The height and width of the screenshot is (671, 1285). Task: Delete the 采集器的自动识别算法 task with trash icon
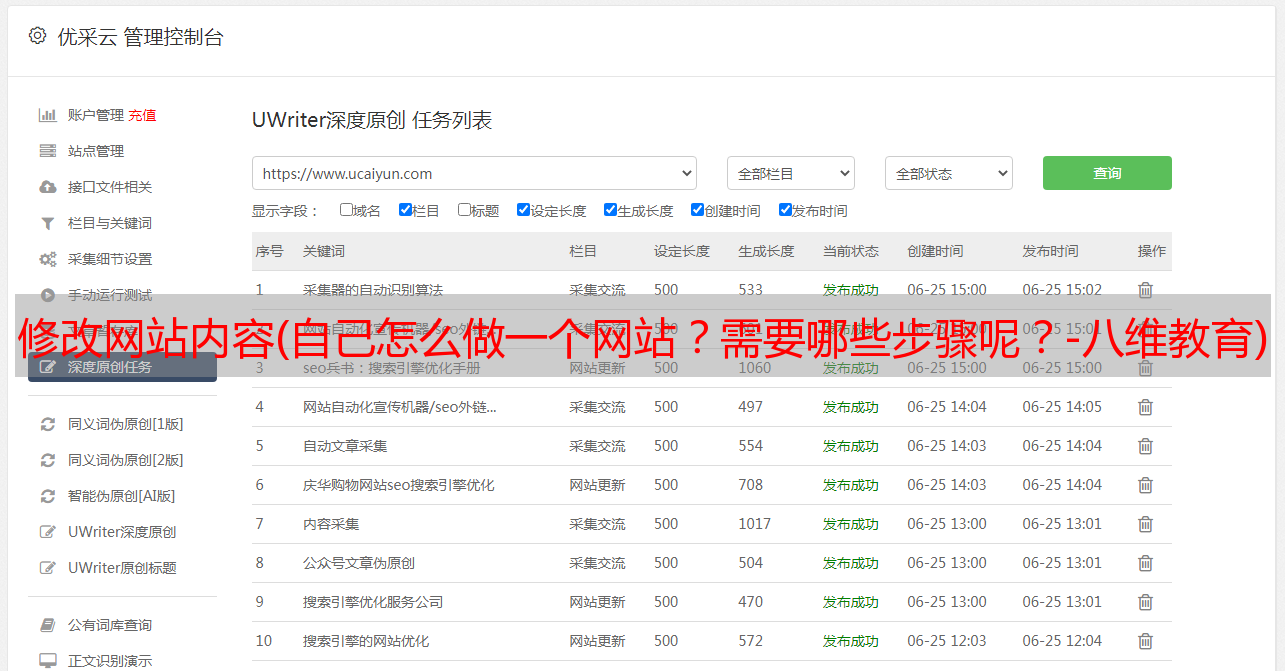tap(1146, 290)
